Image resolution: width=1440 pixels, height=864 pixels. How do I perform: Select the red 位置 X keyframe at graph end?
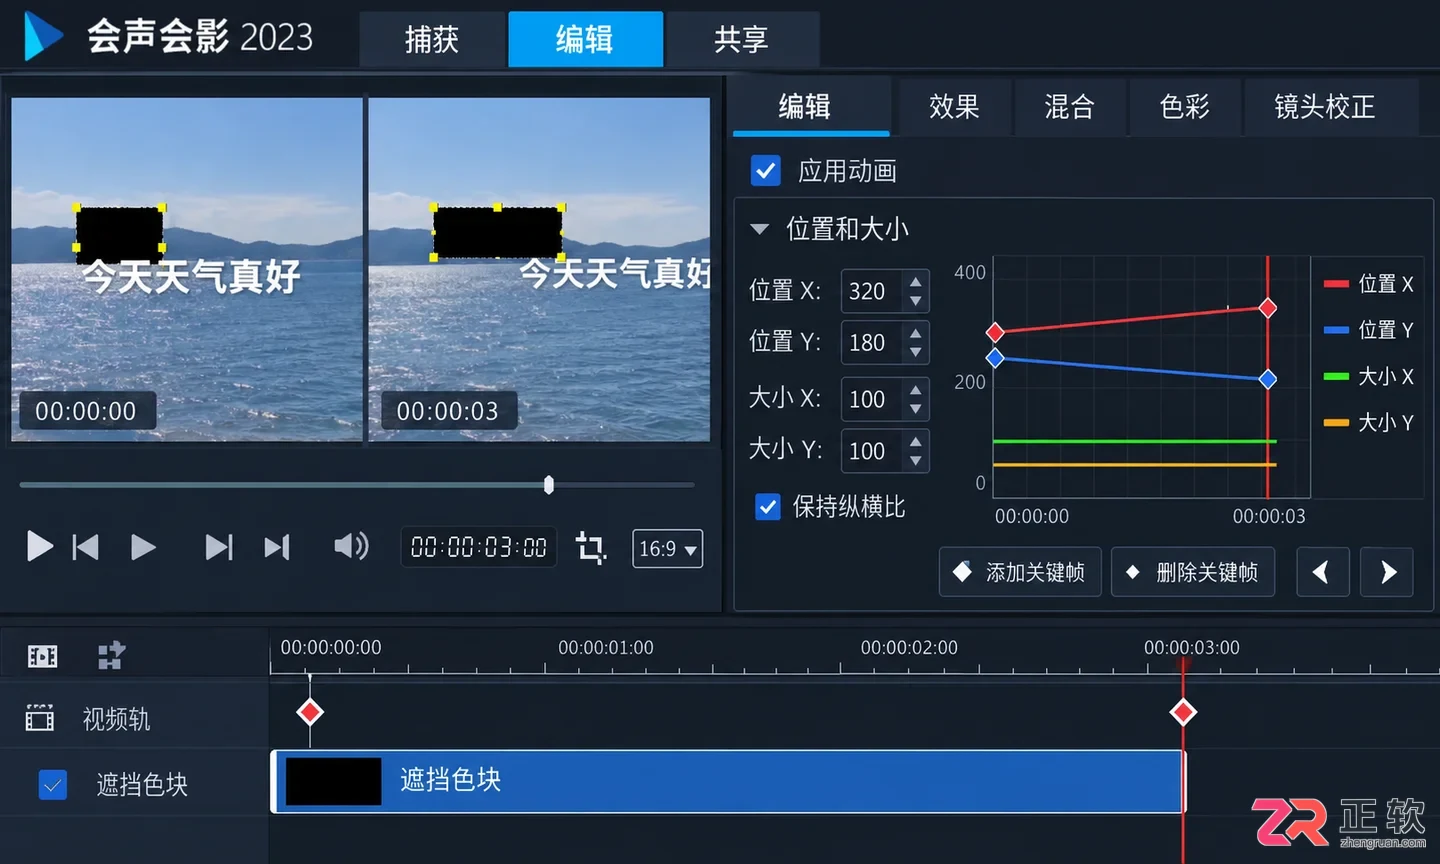1267,308
